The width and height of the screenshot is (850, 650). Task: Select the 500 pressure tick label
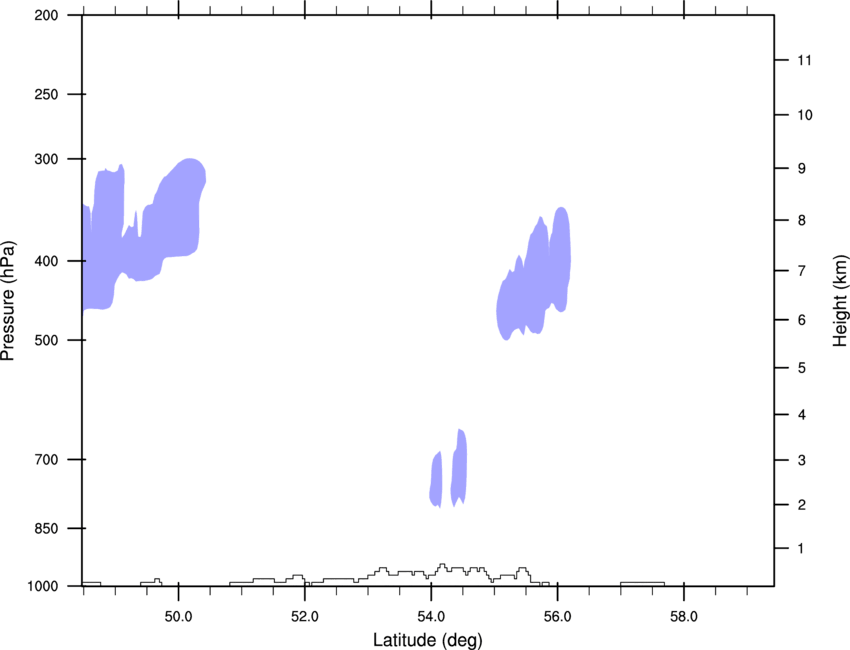pos(47,341)
